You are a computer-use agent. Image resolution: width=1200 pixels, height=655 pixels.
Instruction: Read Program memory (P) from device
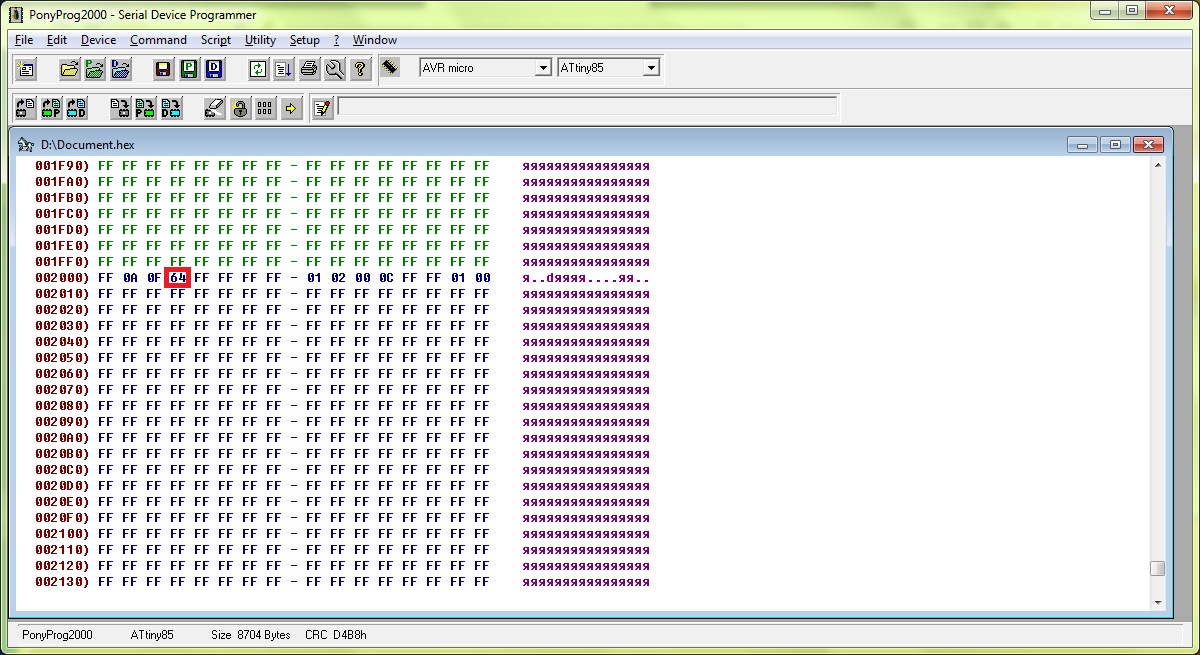[51, 108]
